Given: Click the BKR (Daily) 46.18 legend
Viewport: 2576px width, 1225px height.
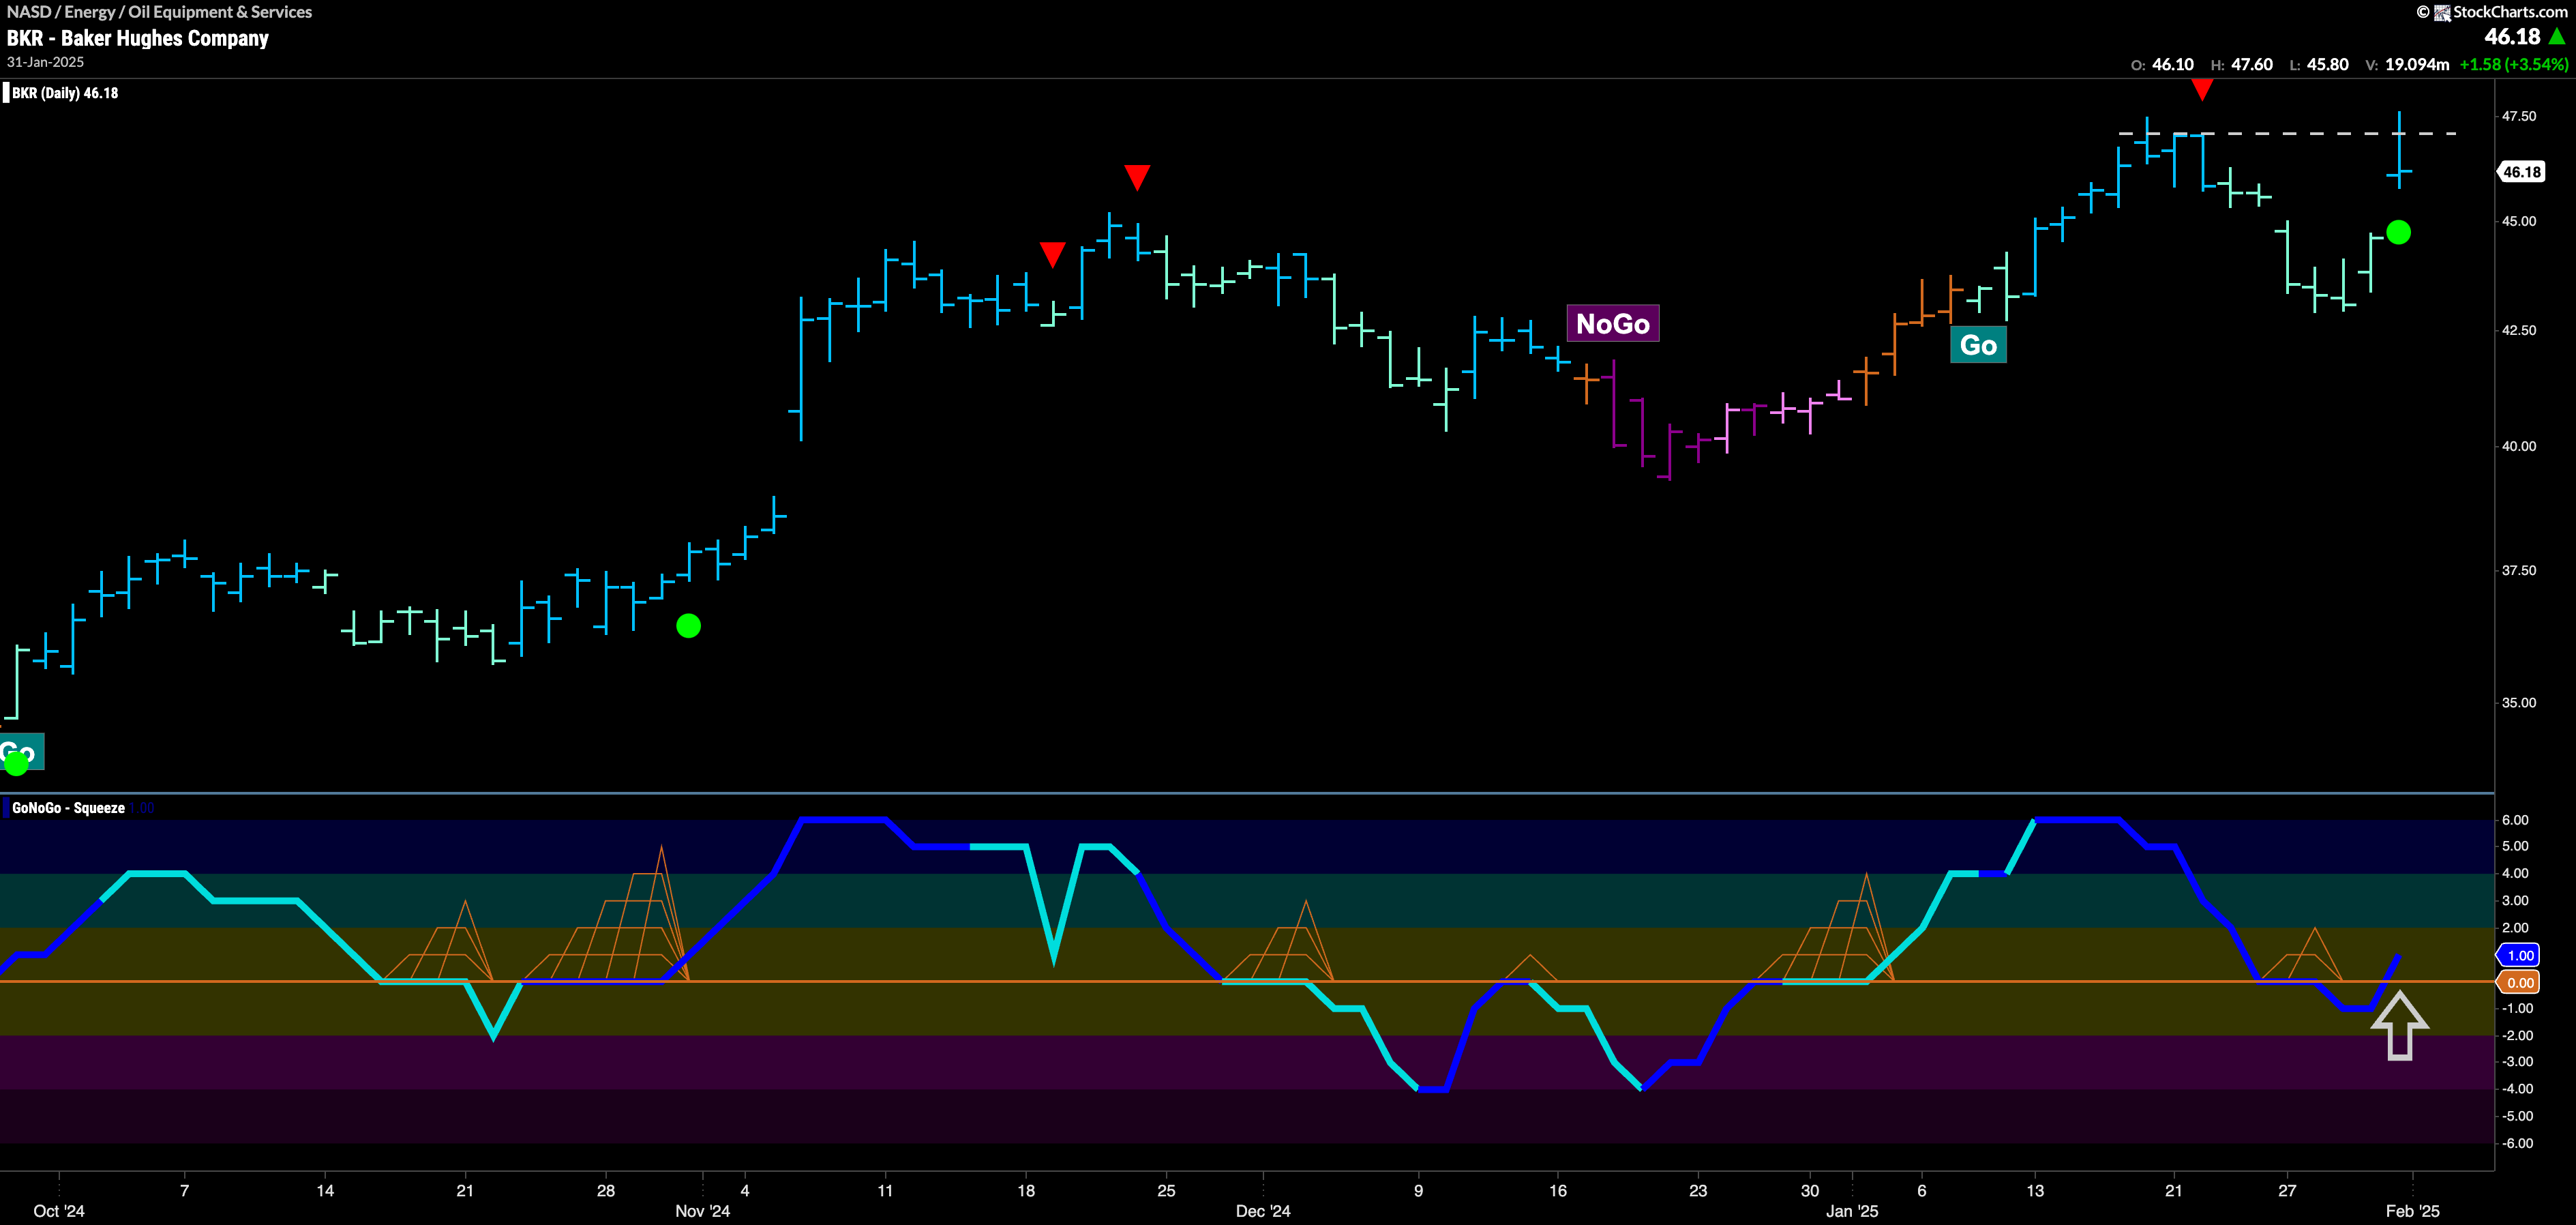Looking at the screenshot, I should tap(64, 93).
